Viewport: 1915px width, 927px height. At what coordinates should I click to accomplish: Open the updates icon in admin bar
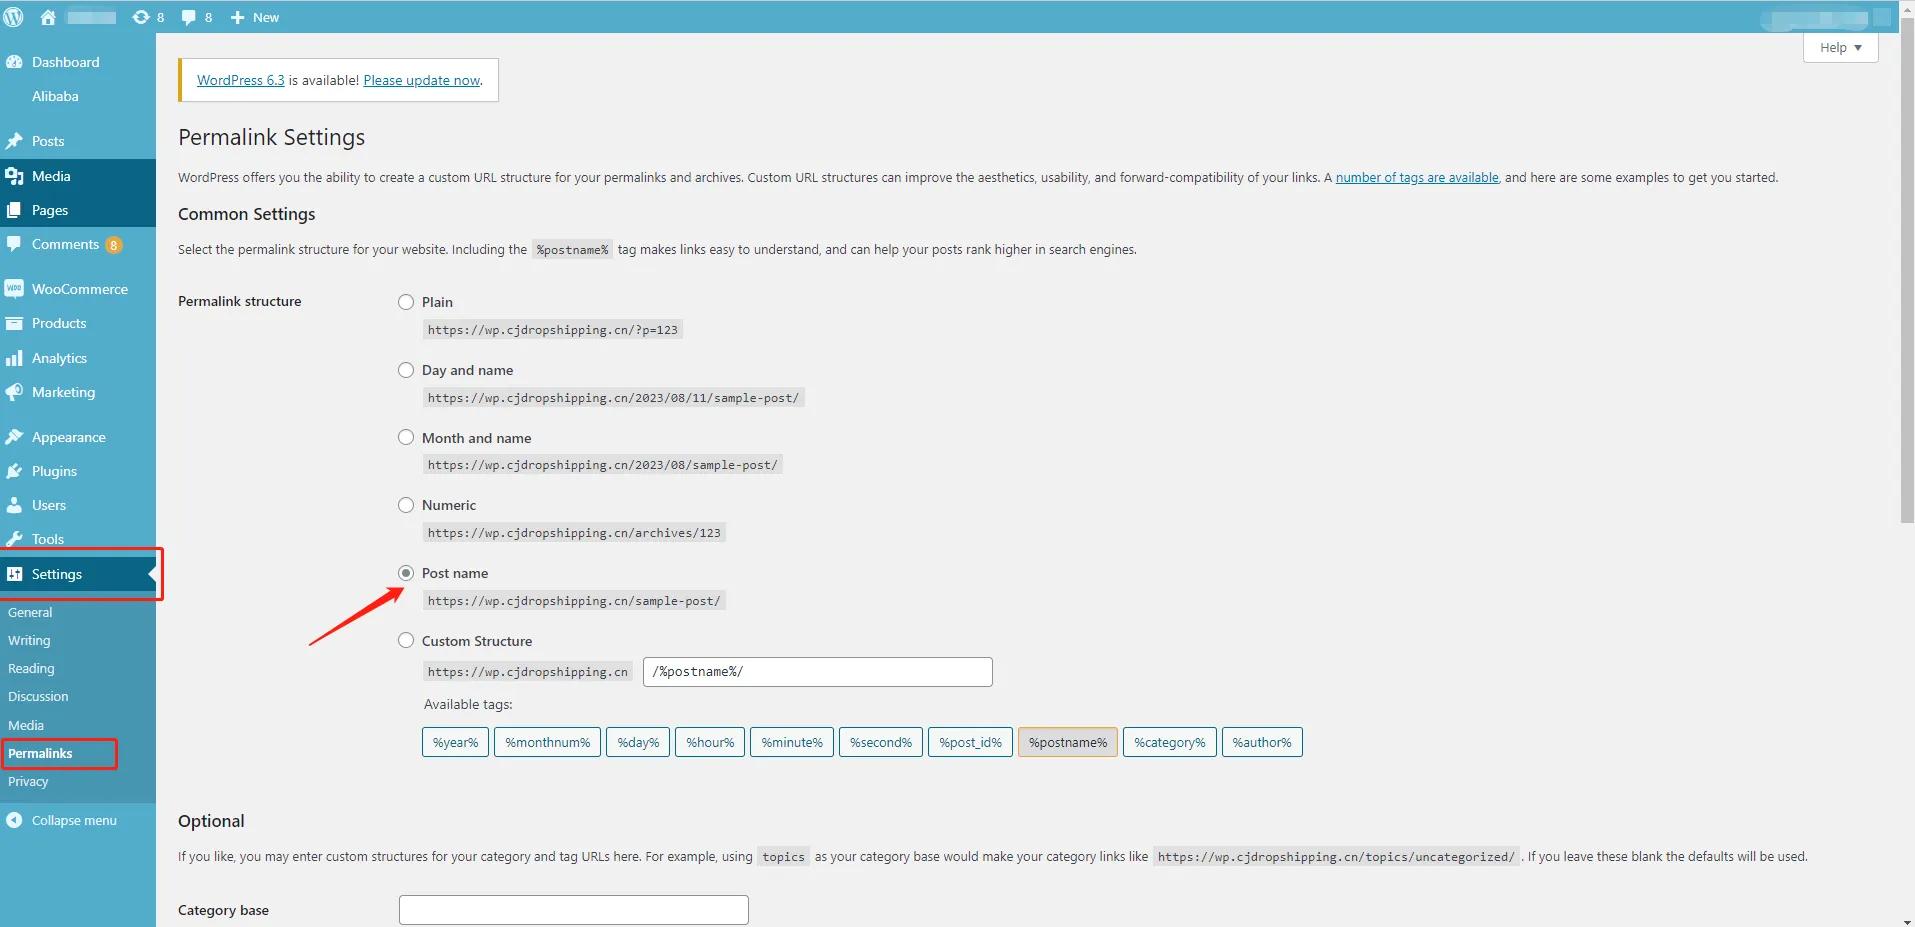(x=147, y=17)
